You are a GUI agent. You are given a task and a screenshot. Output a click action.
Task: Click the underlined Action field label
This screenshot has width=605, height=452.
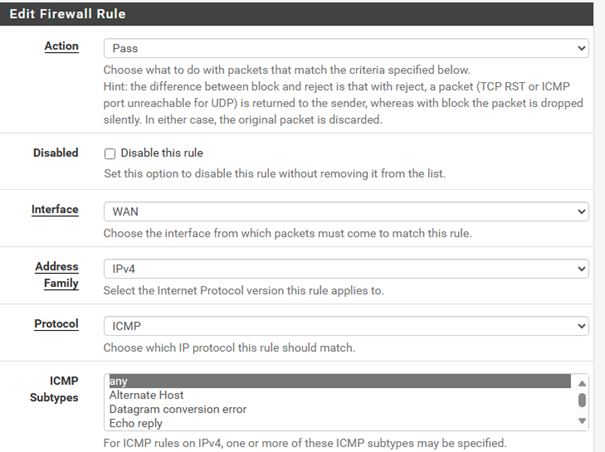click(61, 47)
